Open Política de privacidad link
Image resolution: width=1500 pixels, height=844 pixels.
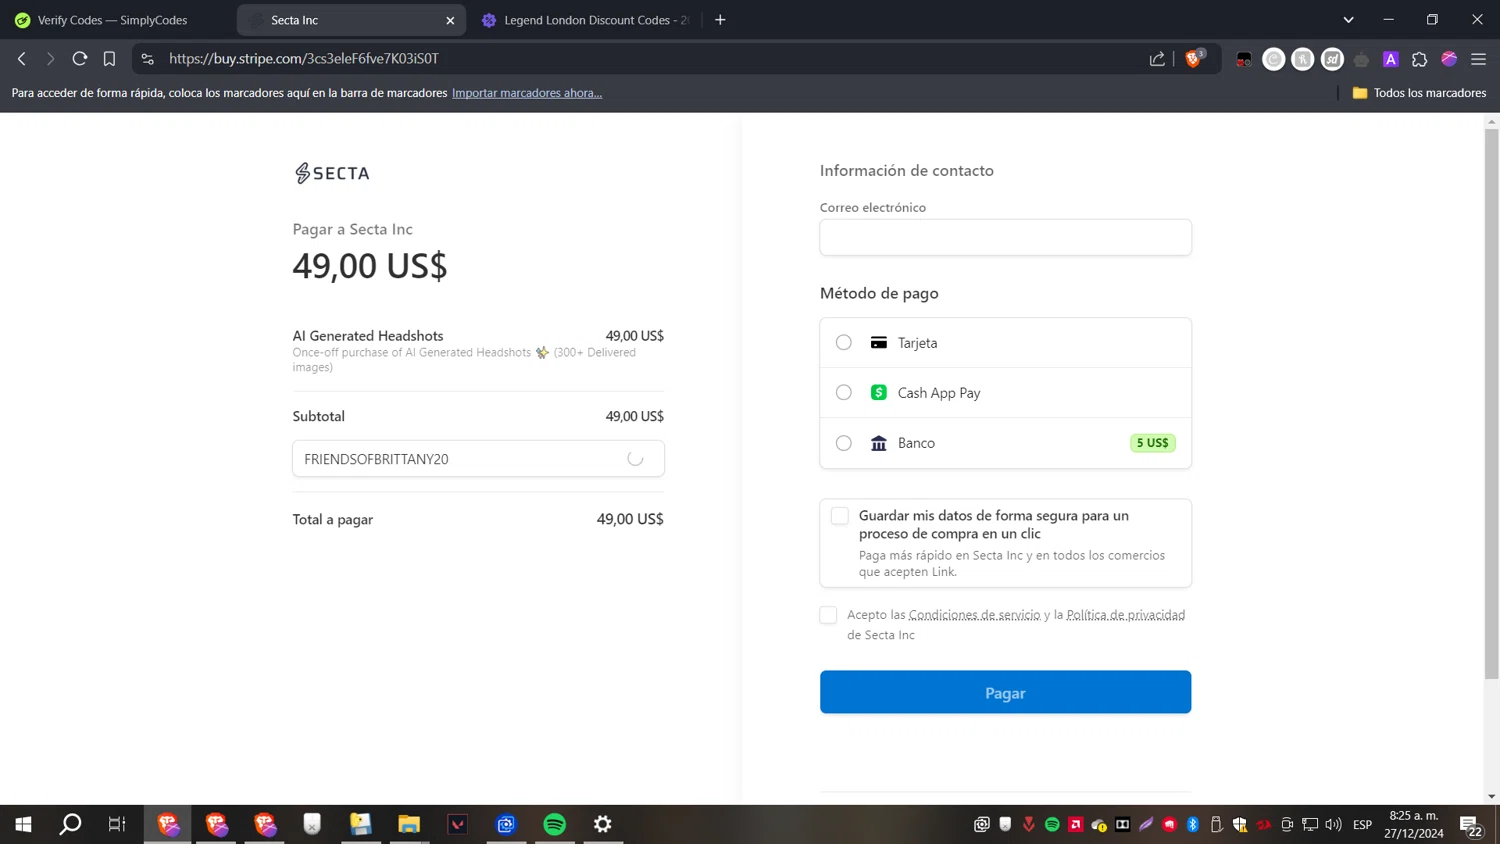1125,615
